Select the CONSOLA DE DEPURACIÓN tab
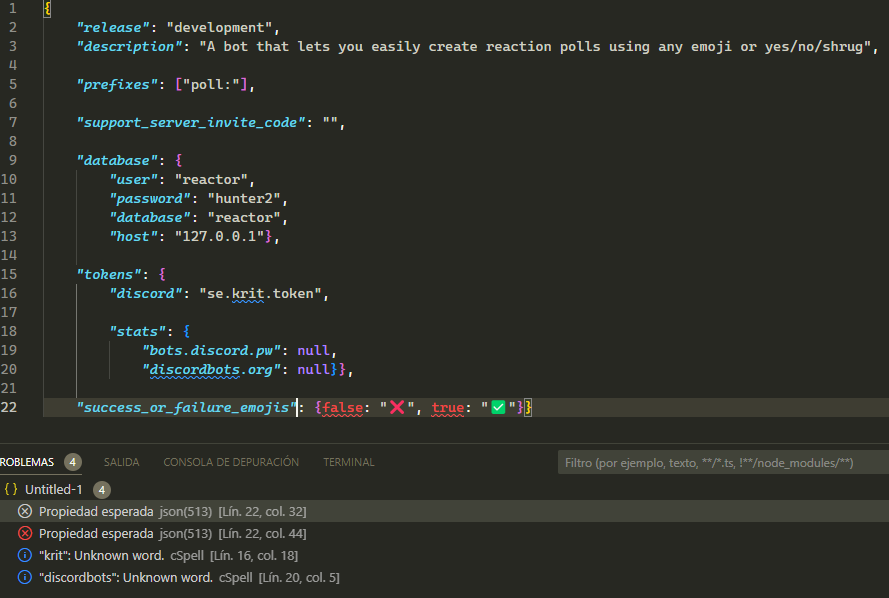 point(231,461)
